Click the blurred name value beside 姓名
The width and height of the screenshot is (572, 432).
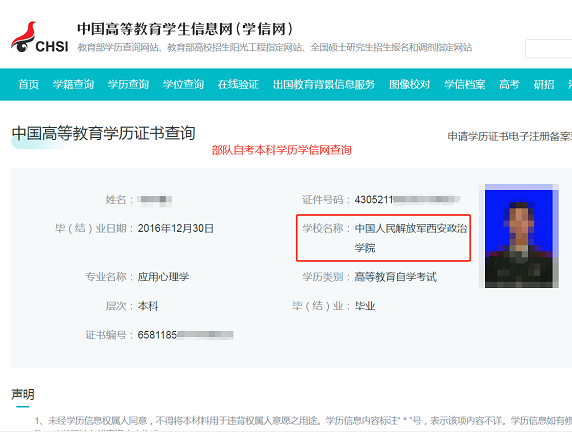coord(155,200)
